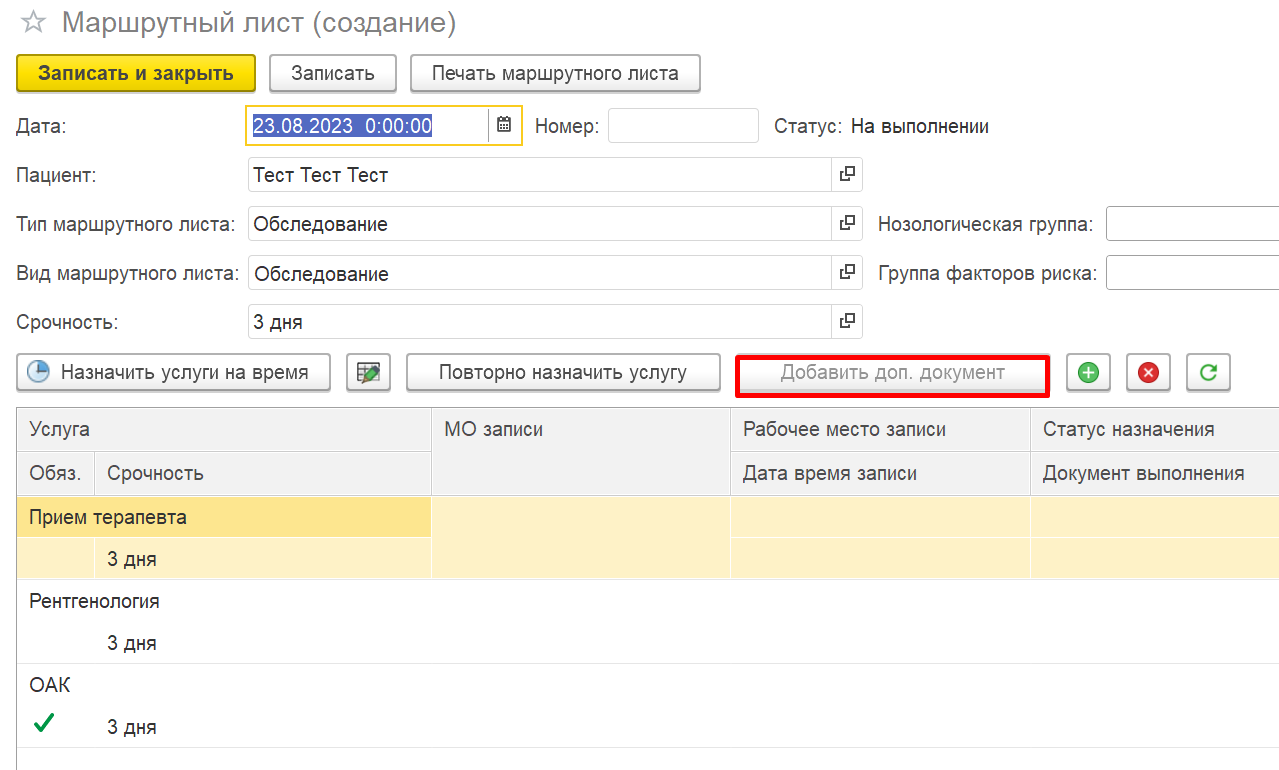Screen dimensions: 1279x770
Task: Open Вид маршрутного листа selection button
Action: (x=846, y=273)
